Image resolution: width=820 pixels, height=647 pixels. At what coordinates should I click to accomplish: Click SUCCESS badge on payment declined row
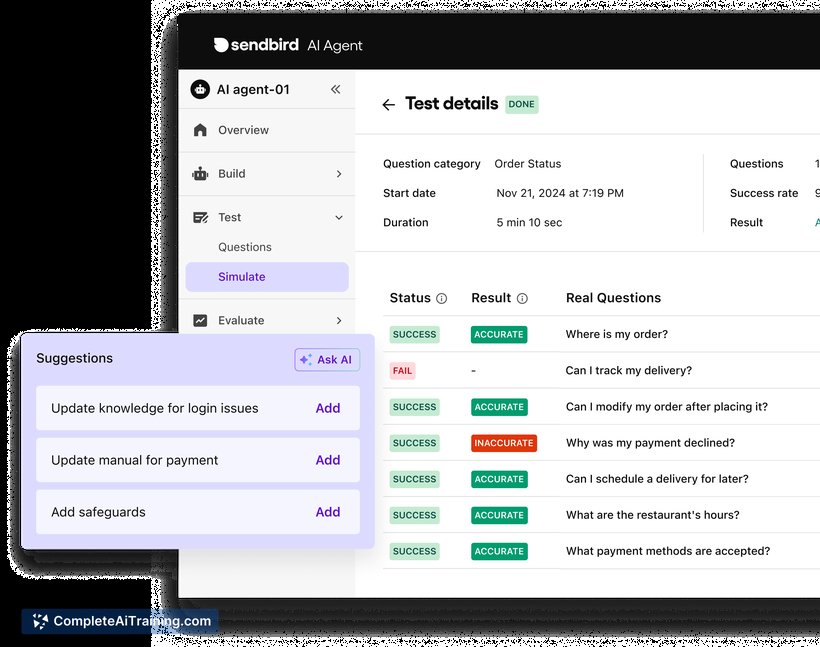coord(414,443)
